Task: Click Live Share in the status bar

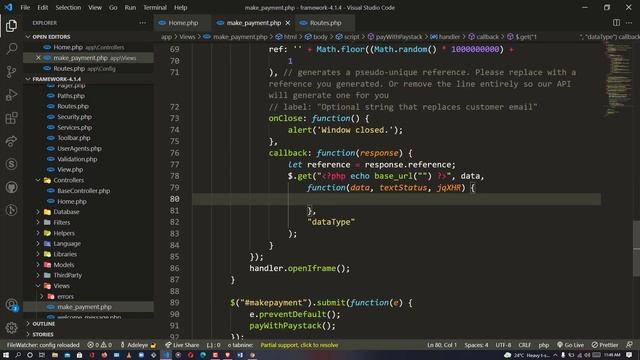Action: [x=182, y=345]
